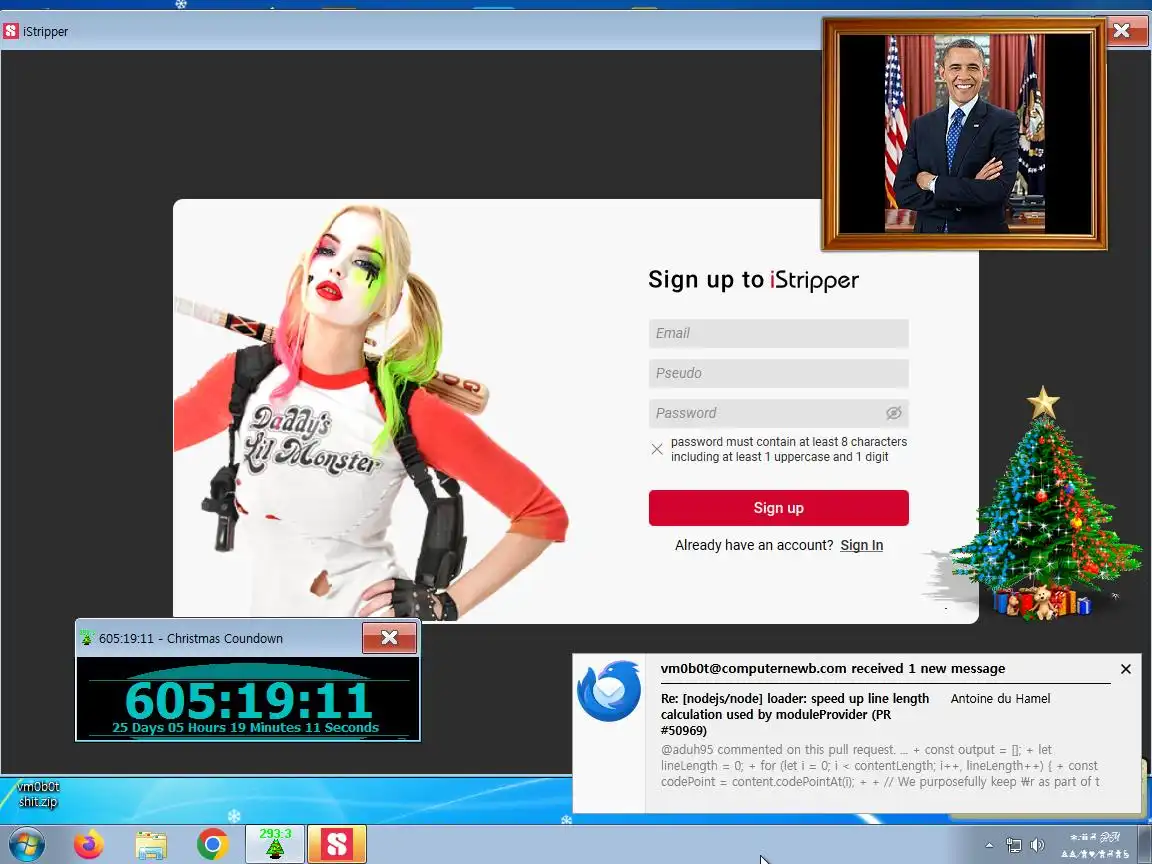The width and height of the screenshot is (1152, 864).
Task: Open the network status tray icon
Action: (x=1014, y=846)
